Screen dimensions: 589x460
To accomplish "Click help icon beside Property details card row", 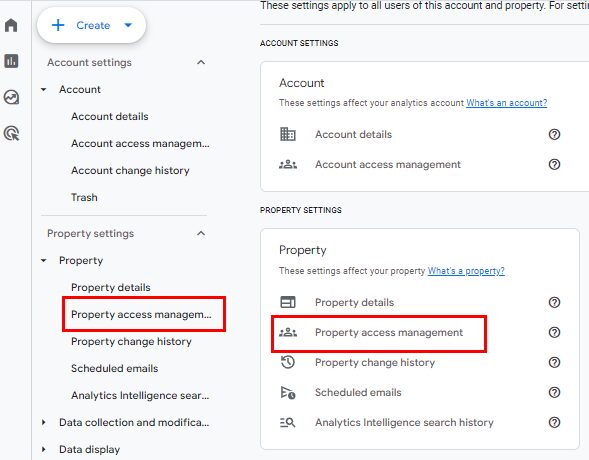I will (x=554, y=302).
